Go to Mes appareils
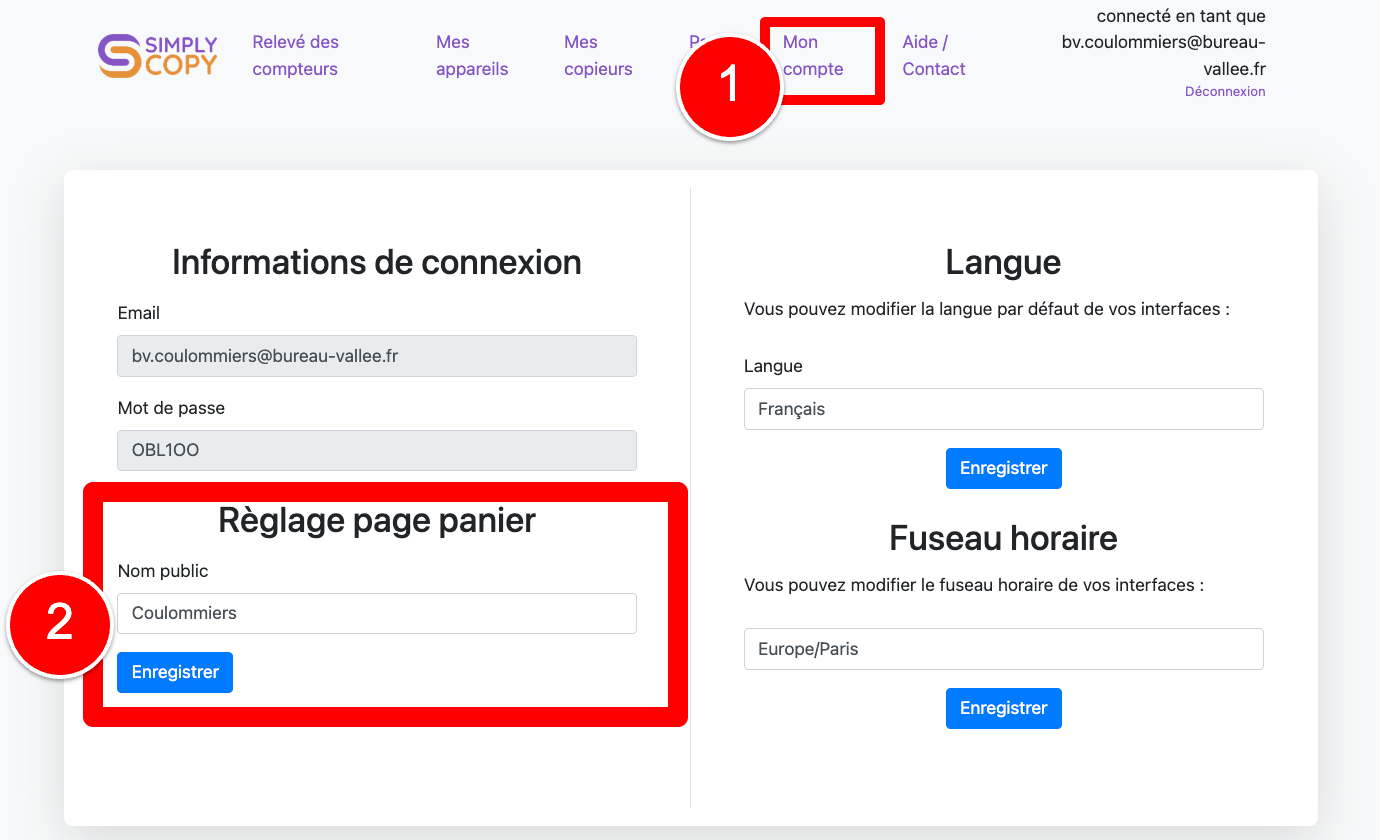 tap(472, 56)
